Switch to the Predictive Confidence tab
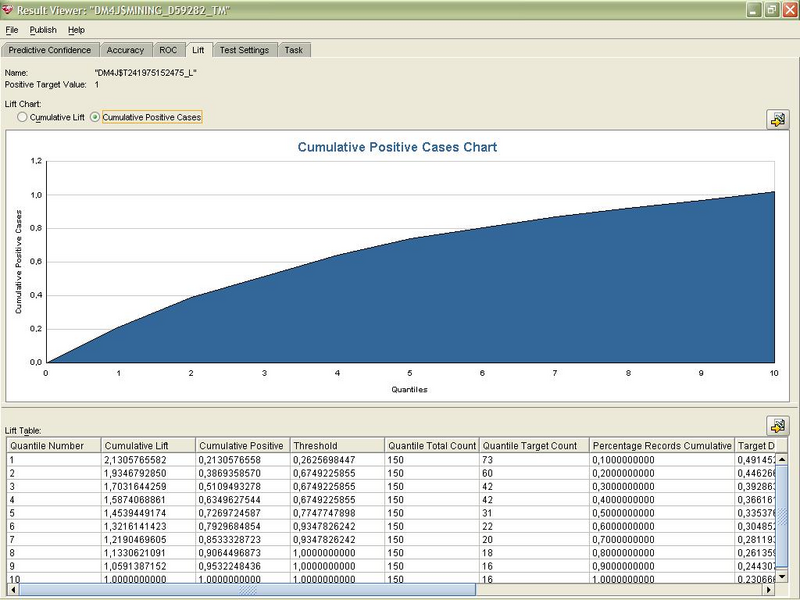Viewport: 800px width, 600px height. point(50,49)
